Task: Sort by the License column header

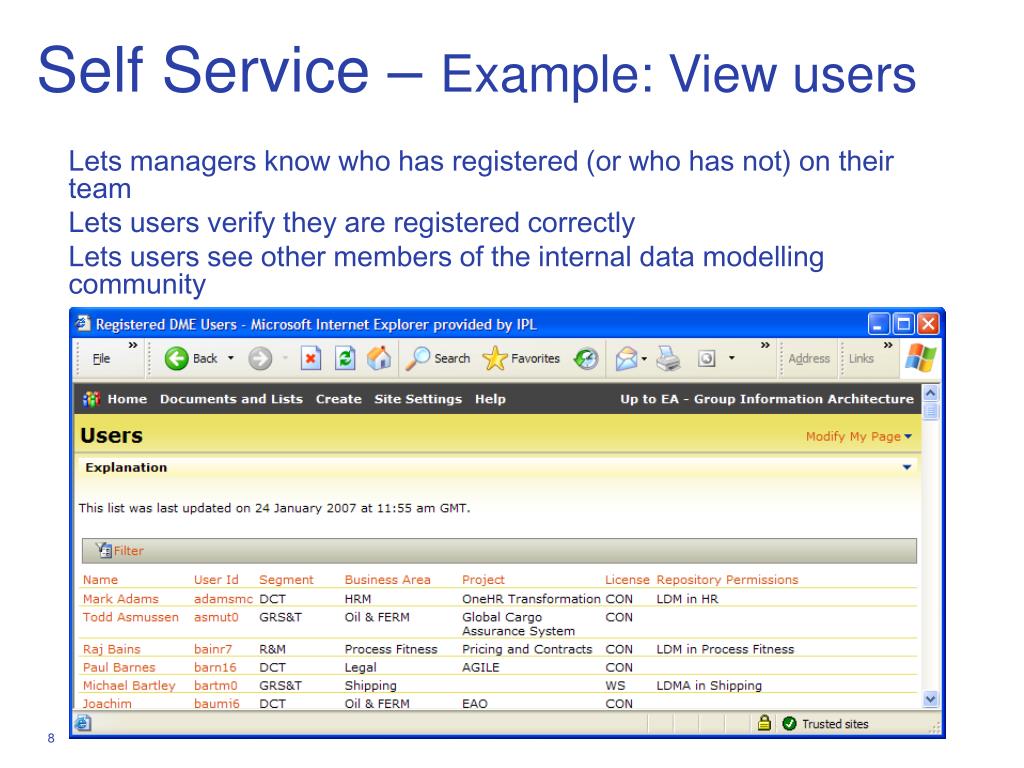Action: [x=627, y=580]
